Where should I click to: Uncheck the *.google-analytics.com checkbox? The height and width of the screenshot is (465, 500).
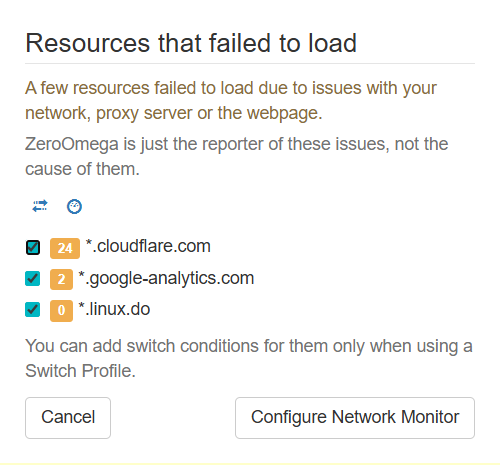pyautogui.click(x=32, y=278)
